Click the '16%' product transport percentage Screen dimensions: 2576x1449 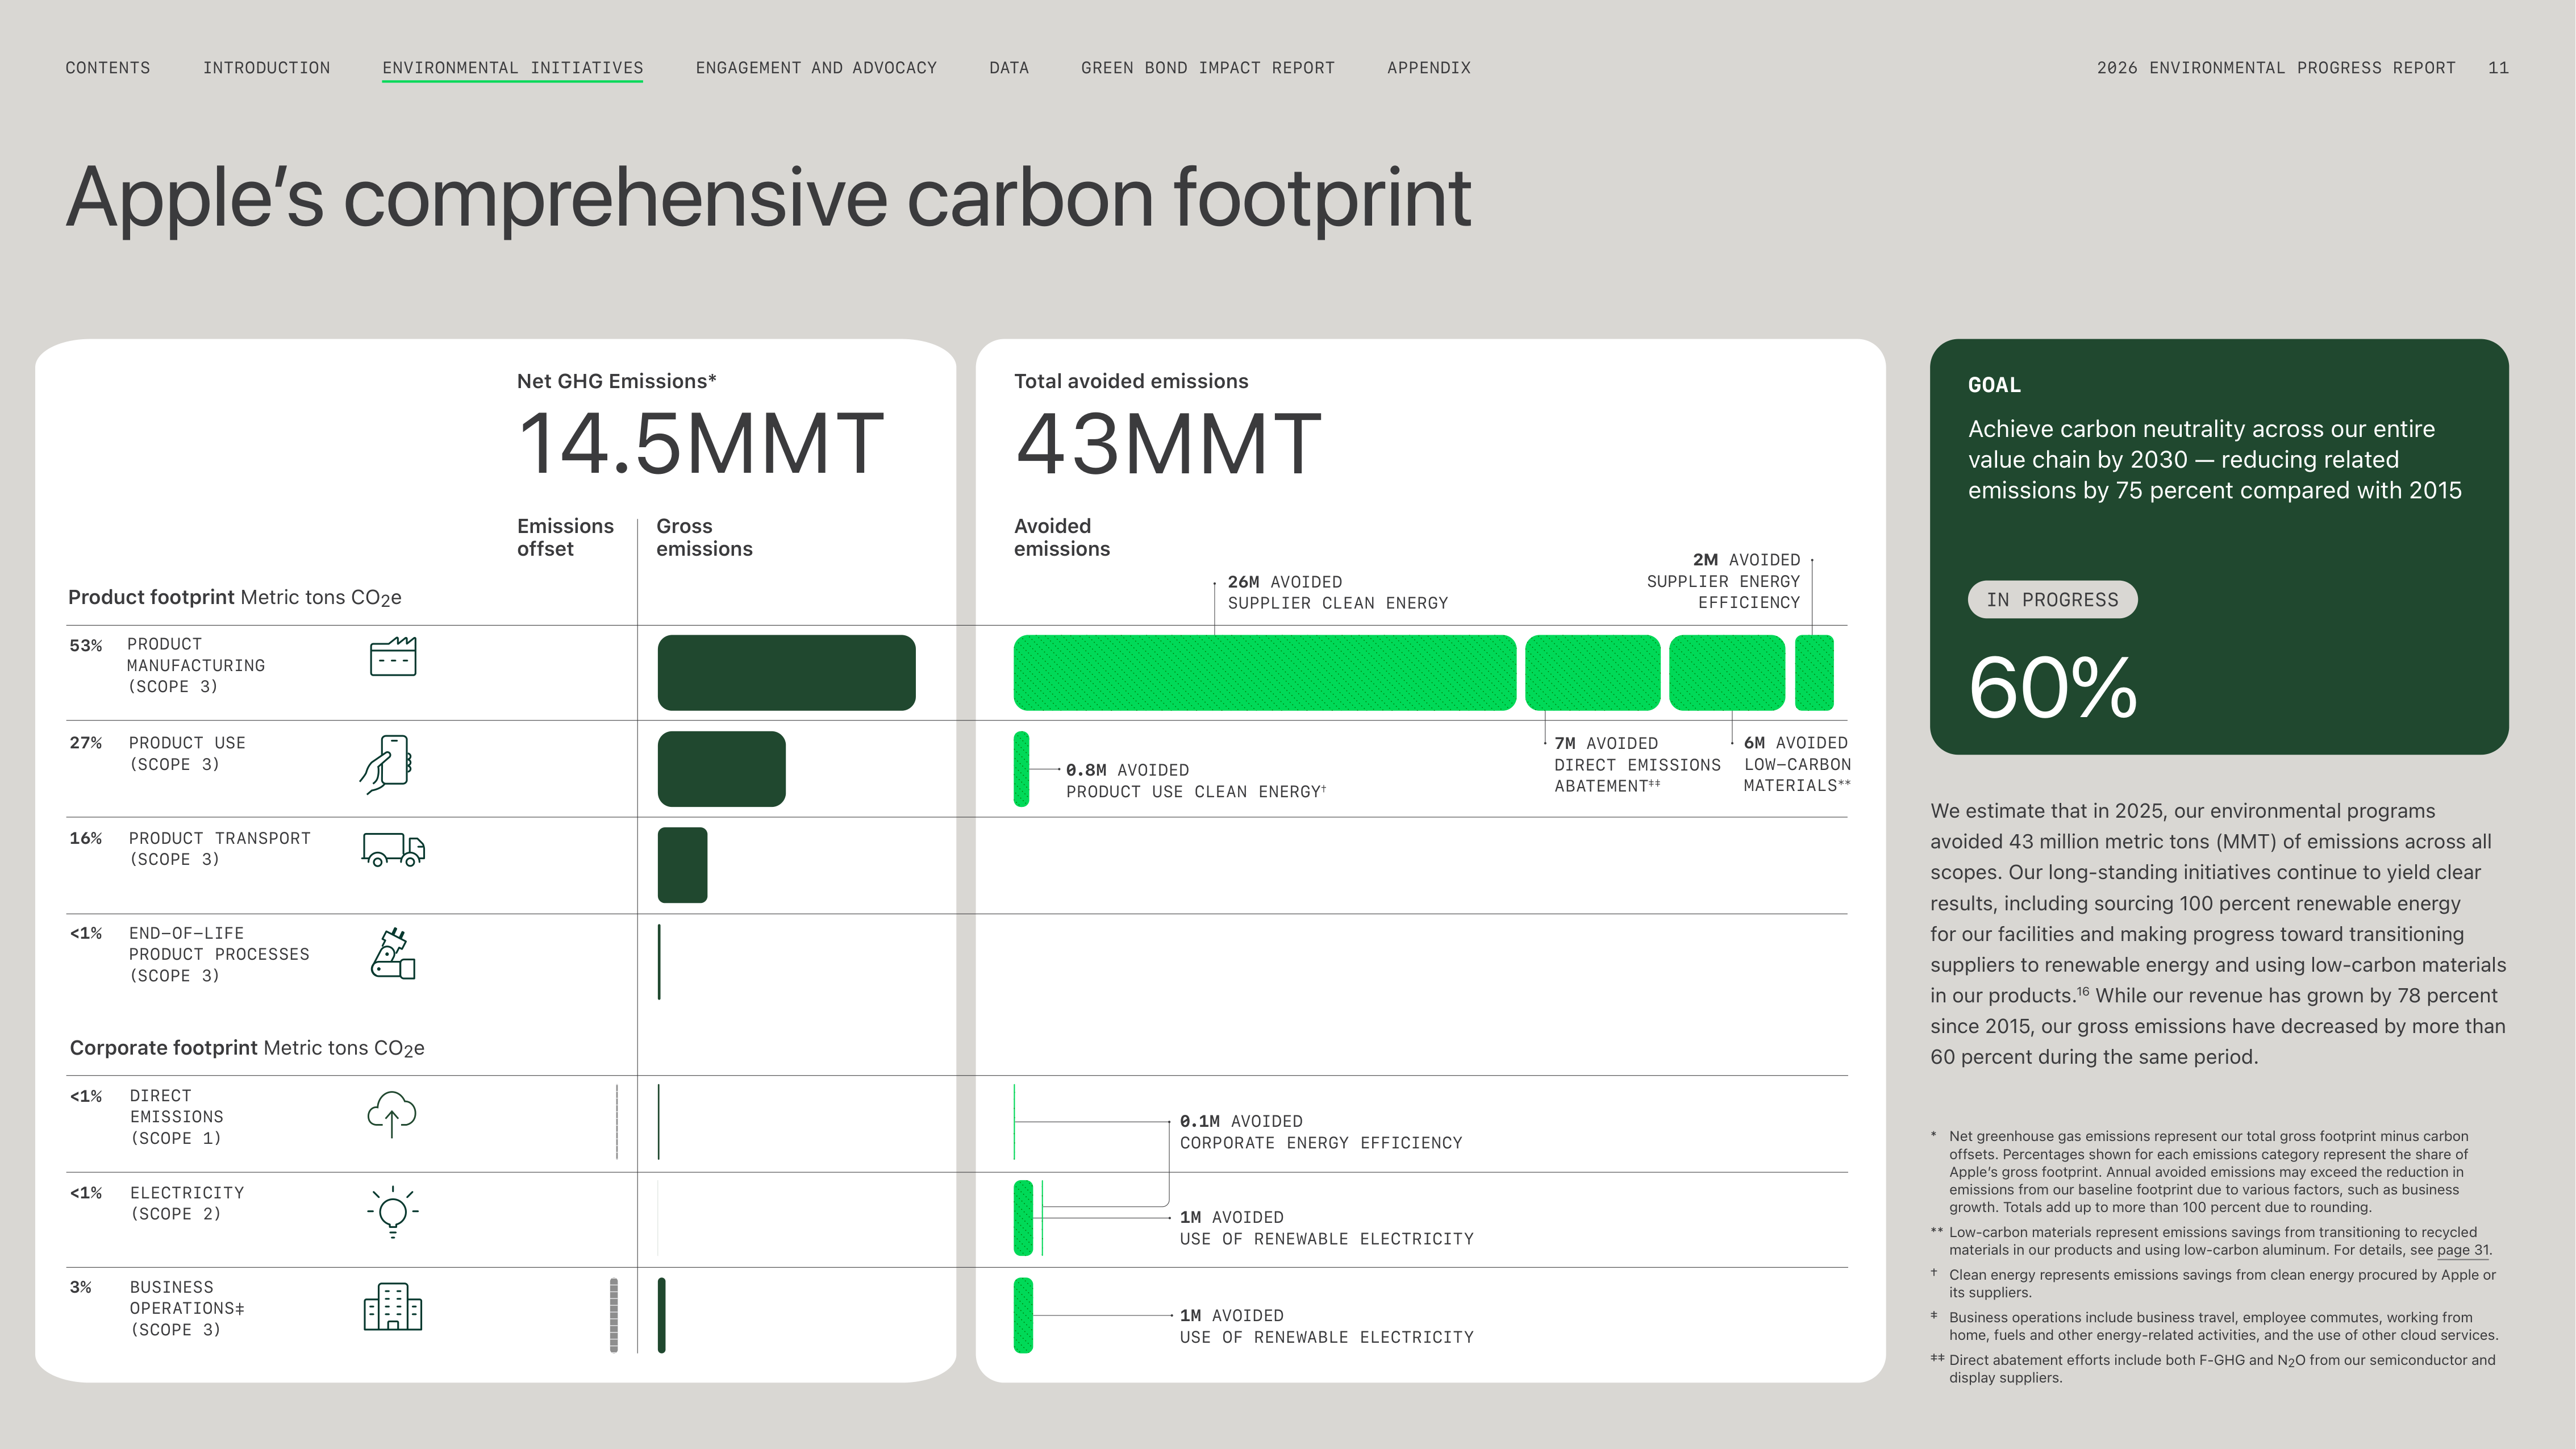pos(86,838)
